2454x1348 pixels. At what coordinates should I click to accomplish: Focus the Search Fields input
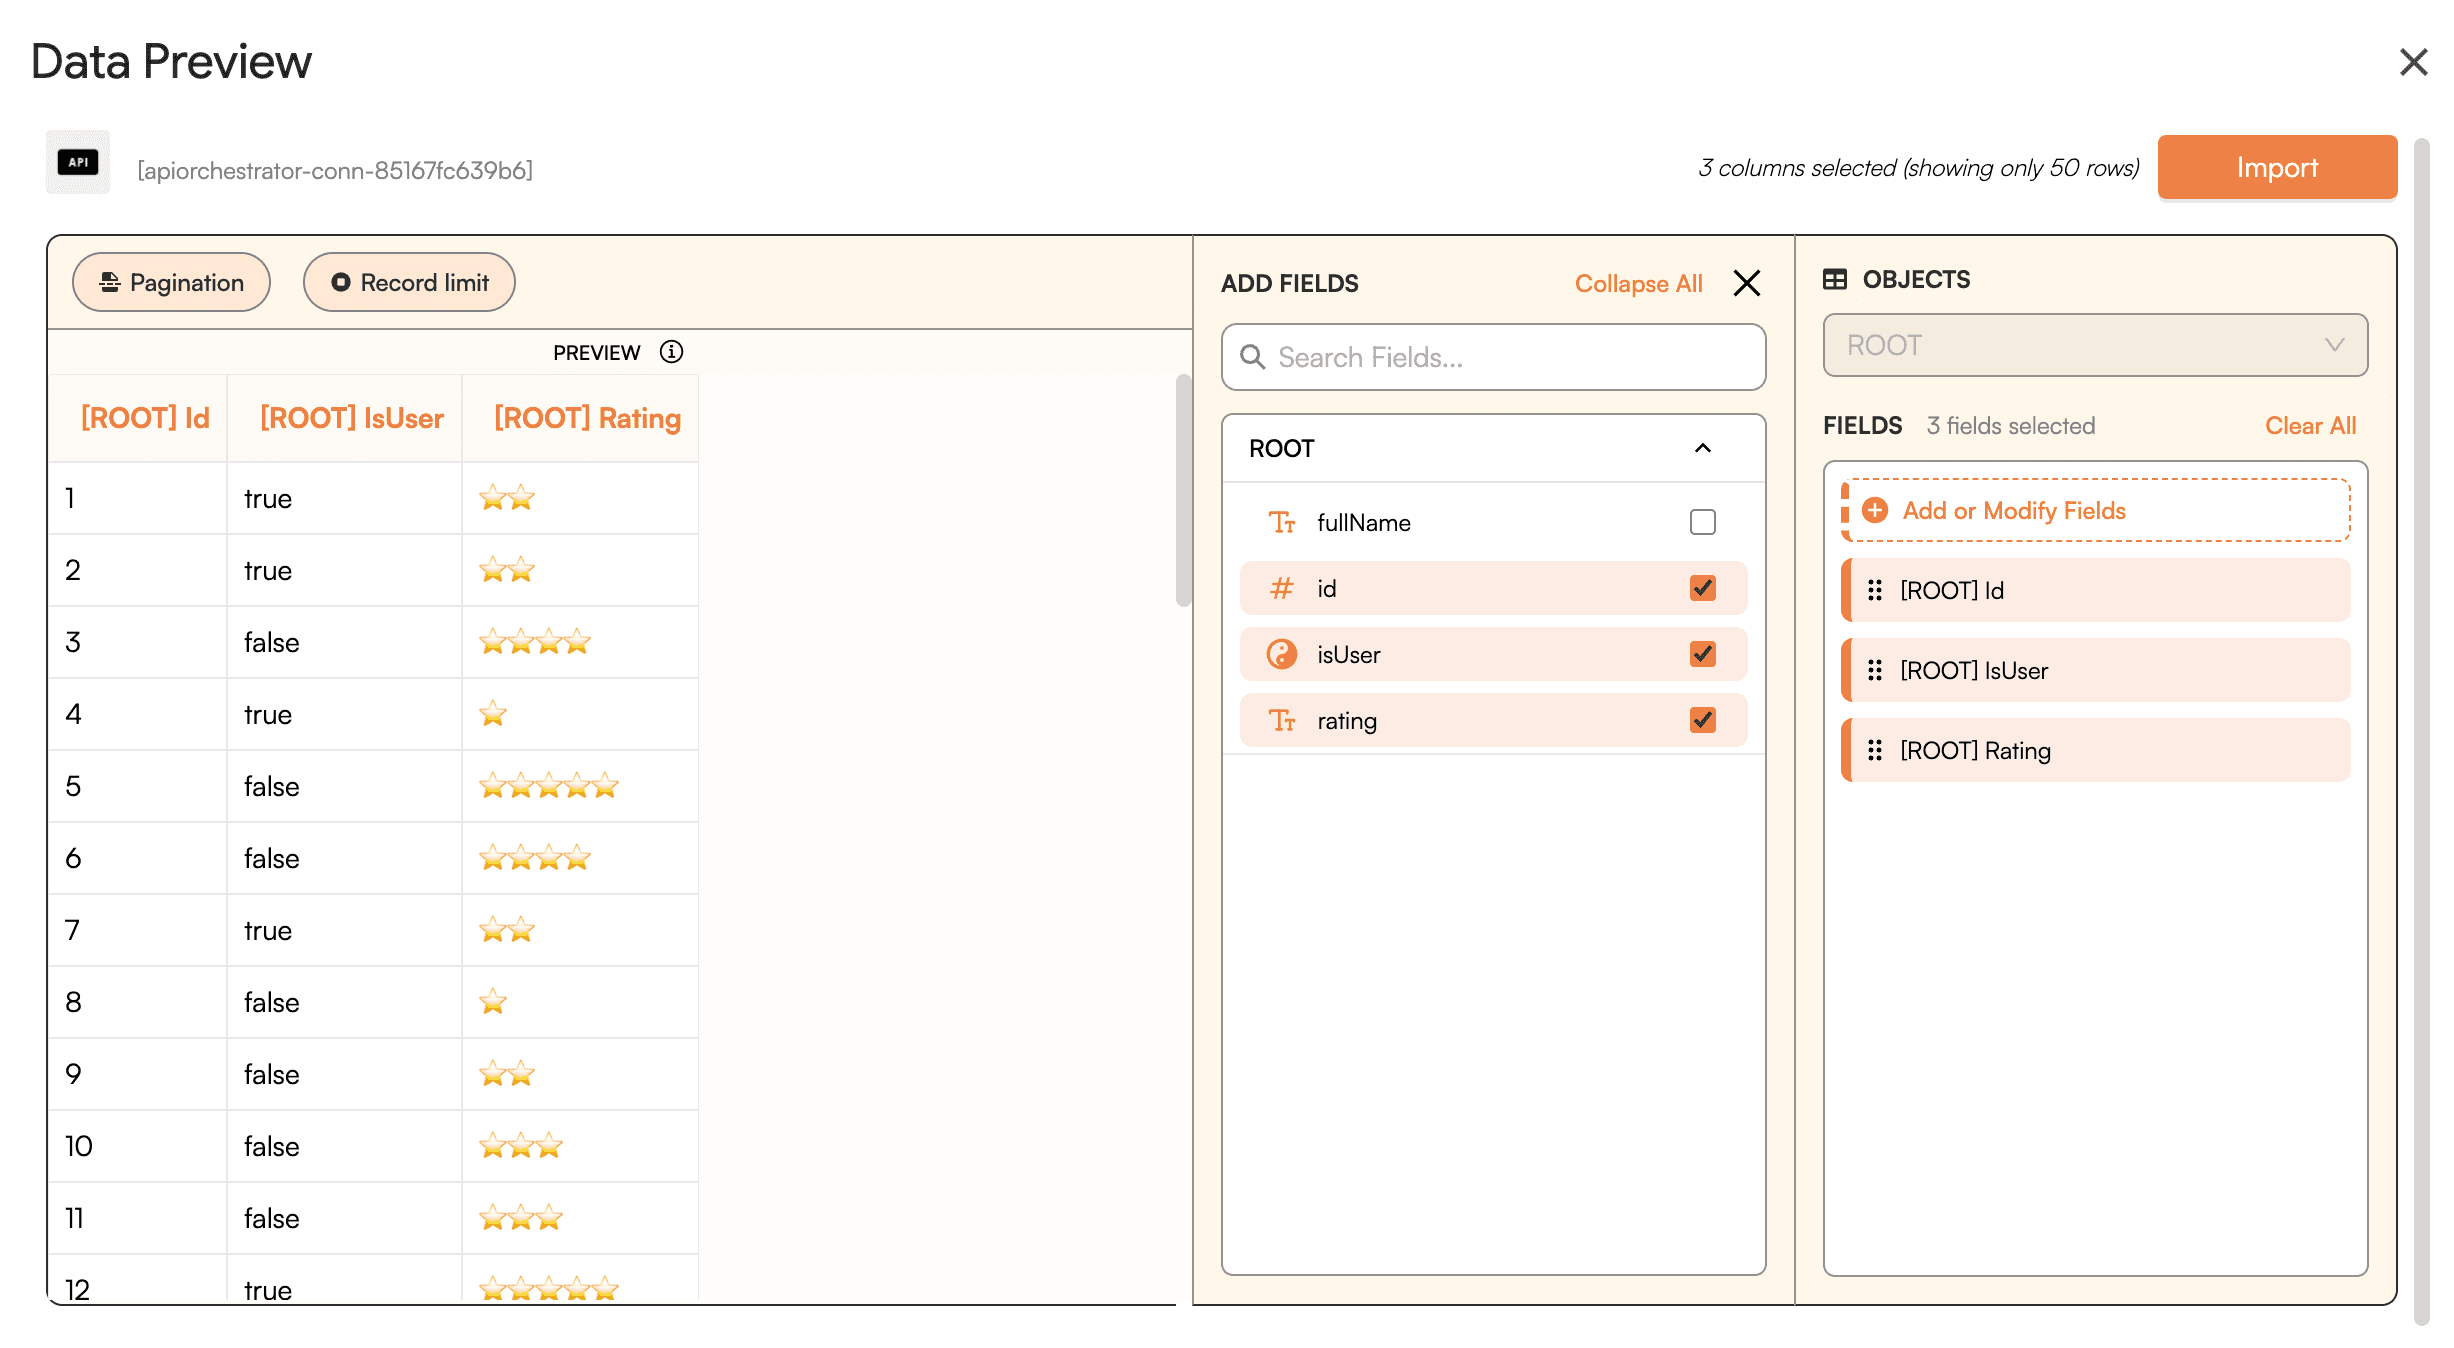pos(1493,357)
